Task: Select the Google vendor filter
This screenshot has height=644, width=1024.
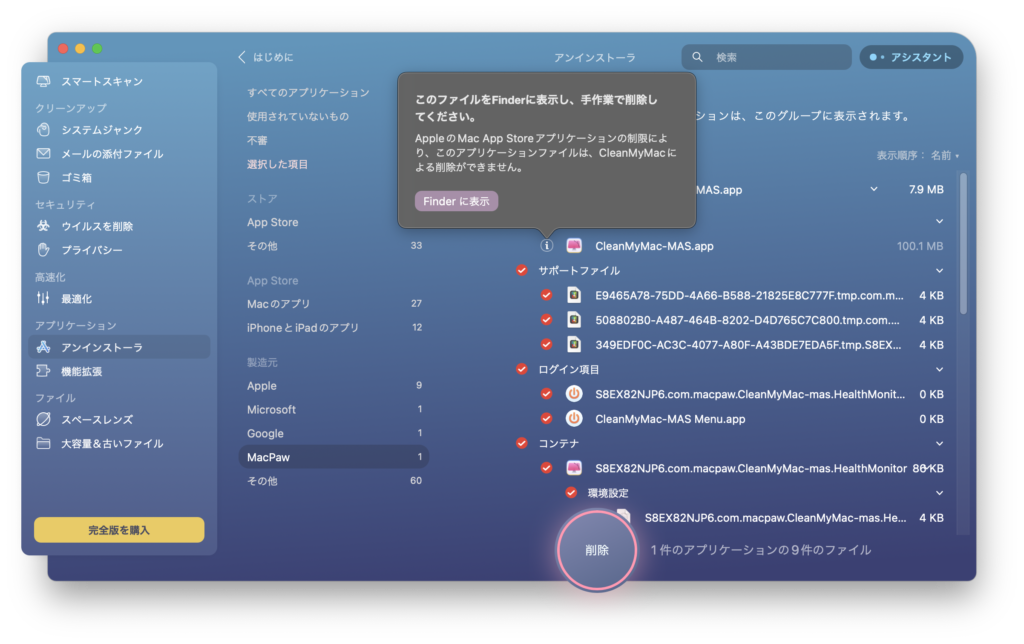Action: pyautogui.click(x=334, y=433)
